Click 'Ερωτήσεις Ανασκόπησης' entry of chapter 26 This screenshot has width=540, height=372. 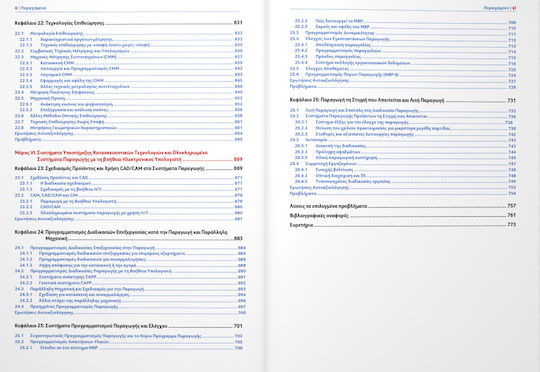(403, 187)
